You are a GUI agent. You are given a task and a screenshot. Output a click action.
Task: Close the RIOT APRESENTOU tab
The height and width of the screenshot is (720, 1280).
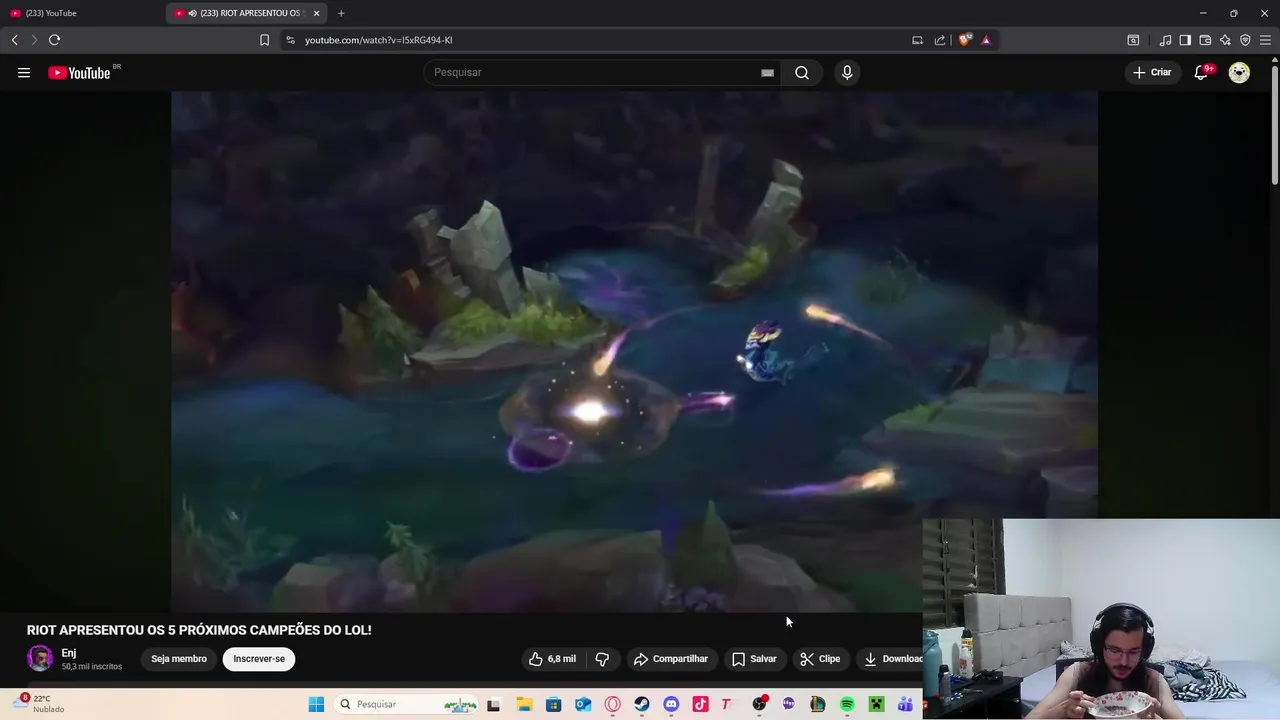[316, 13]
